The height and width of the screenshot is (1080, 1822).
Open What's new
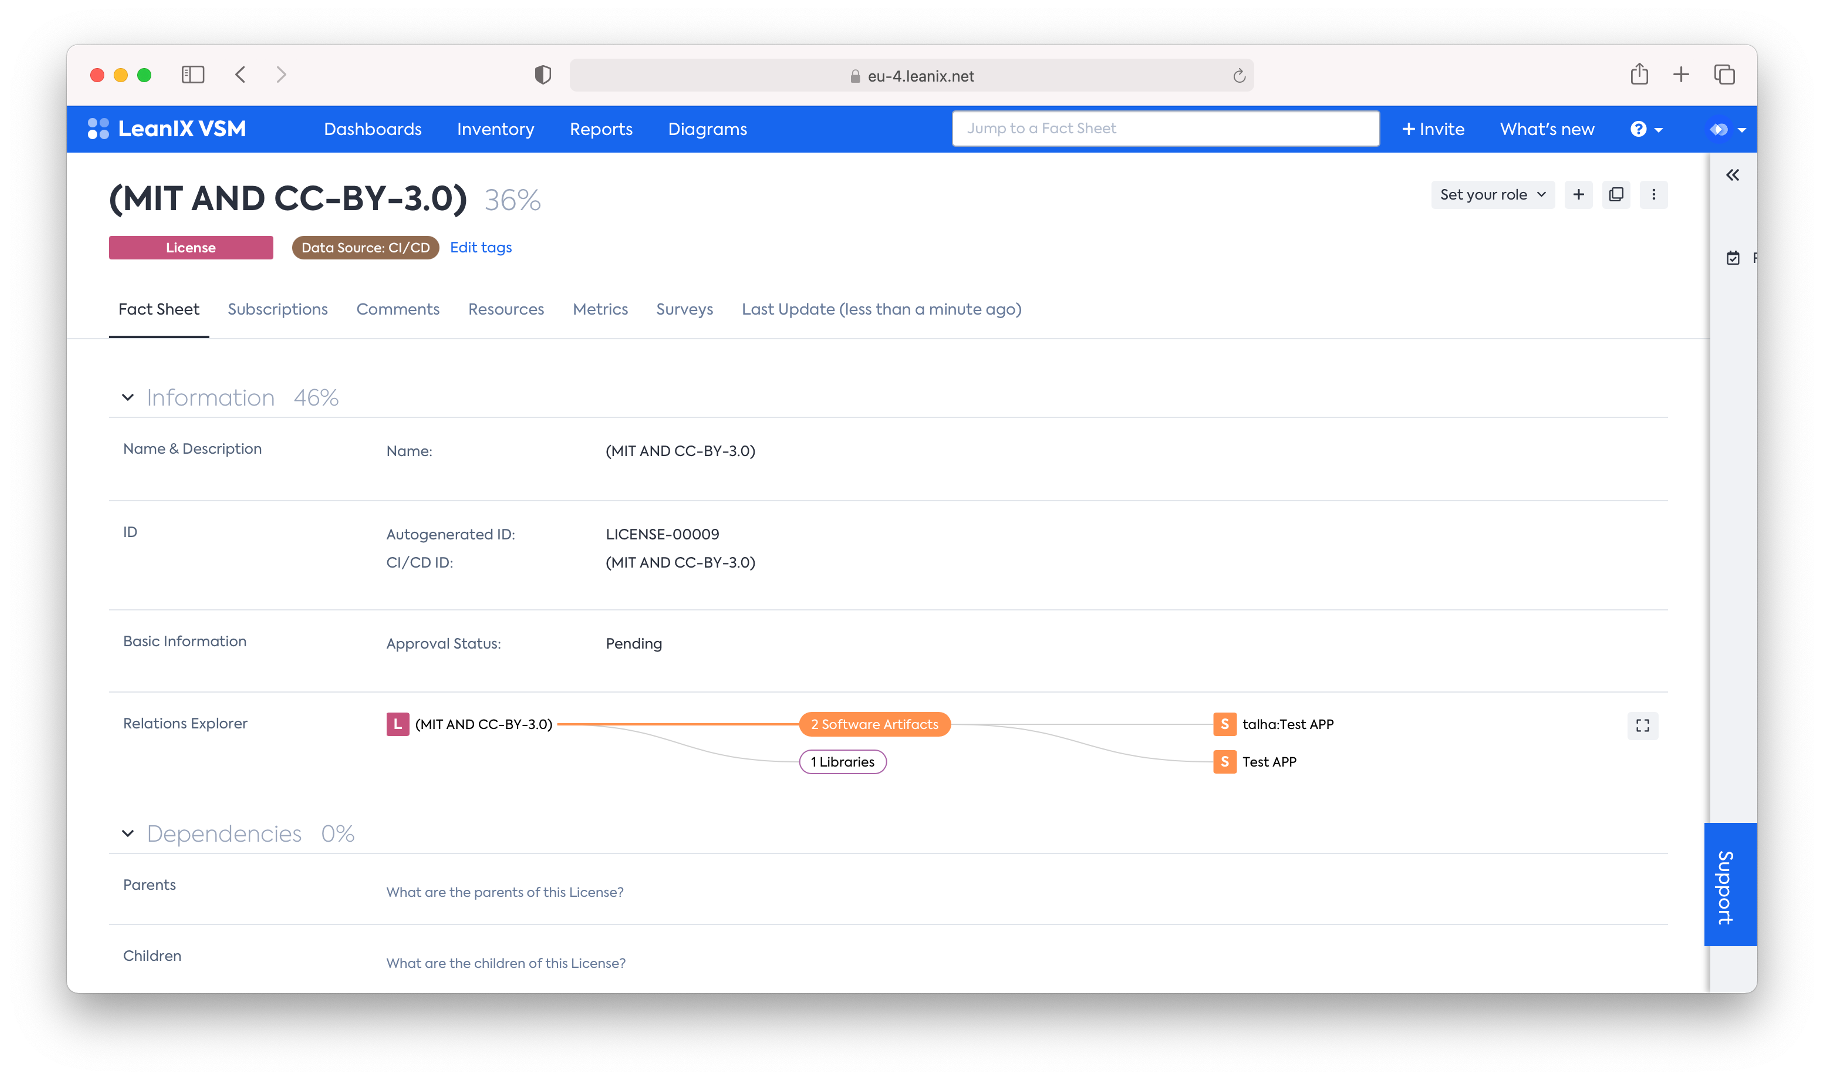[x=1547, y=129]
